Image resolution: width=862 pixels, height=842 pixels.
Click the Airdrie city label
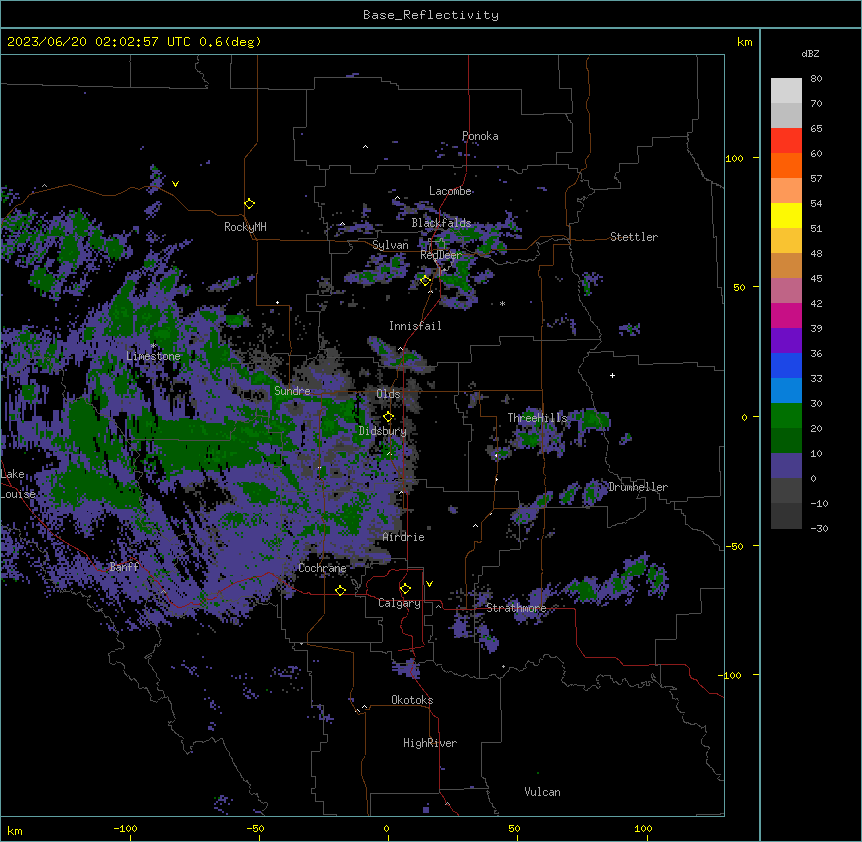pyautogui.click(x=404, y=537)
